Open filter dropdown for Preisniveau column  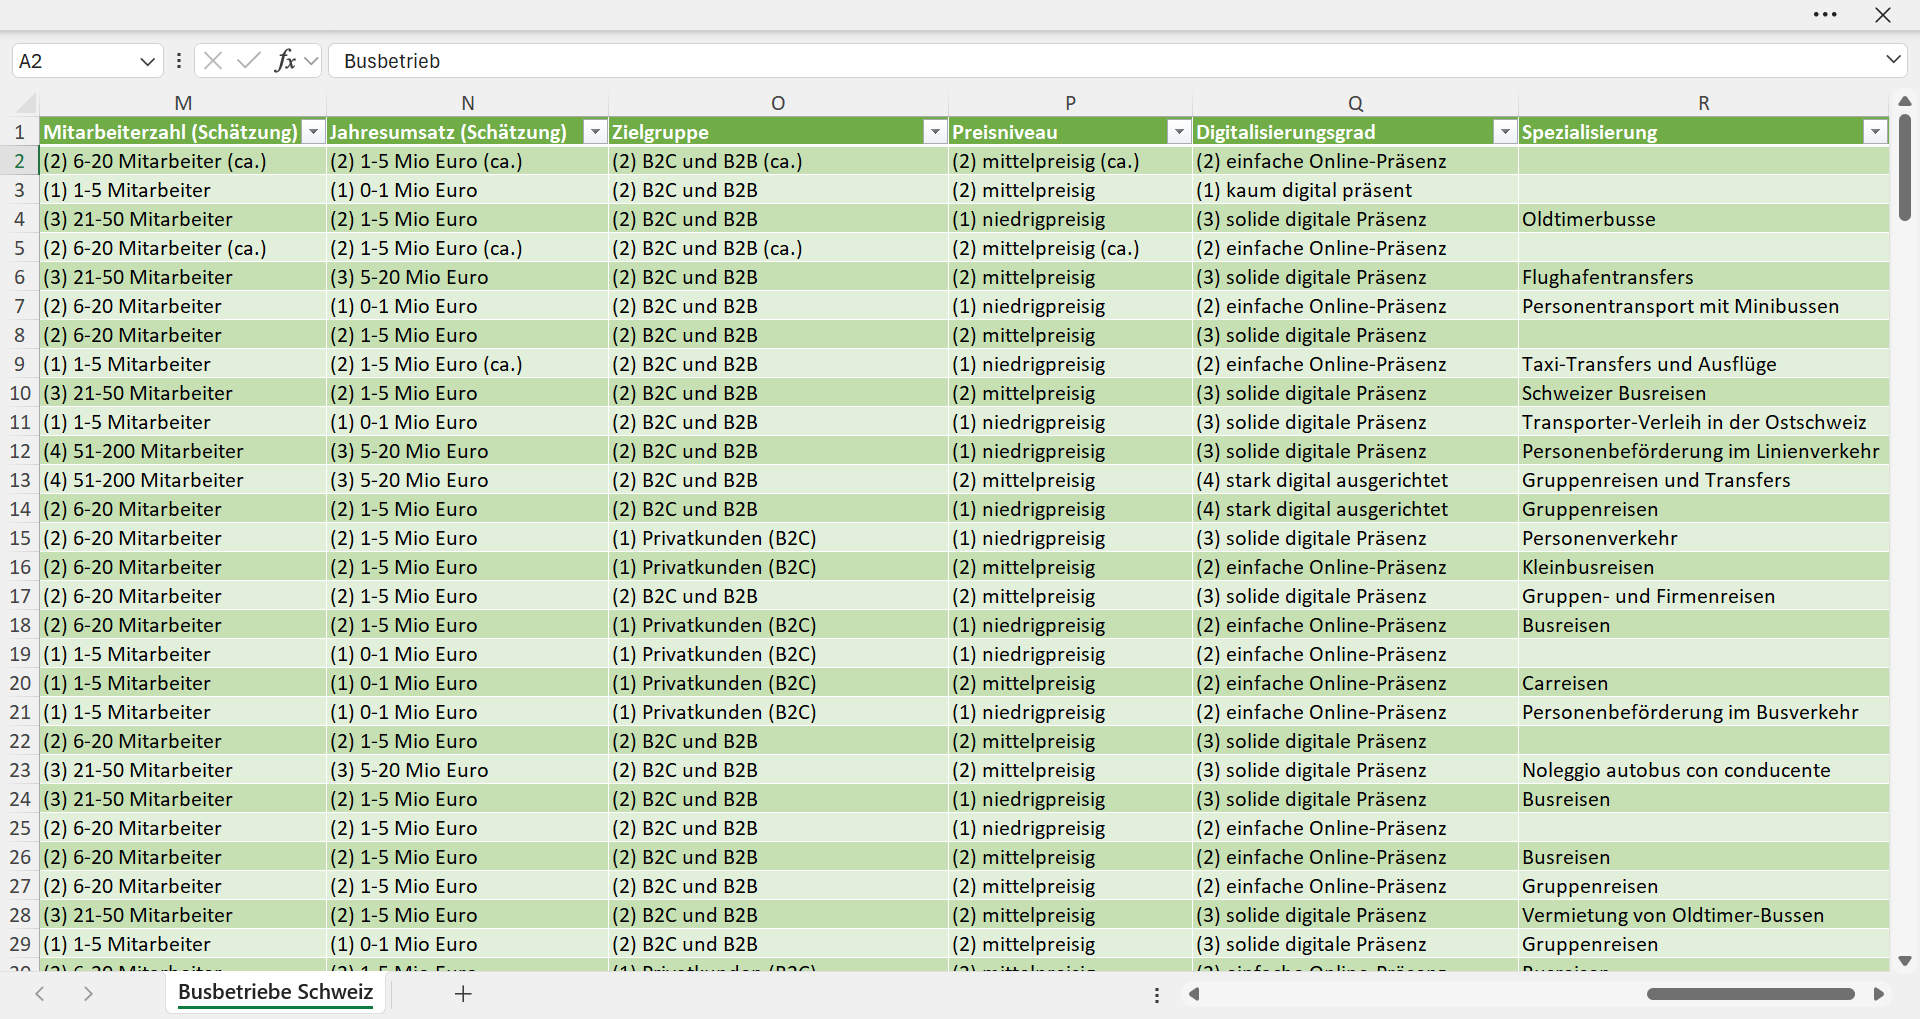[1179, 132]
